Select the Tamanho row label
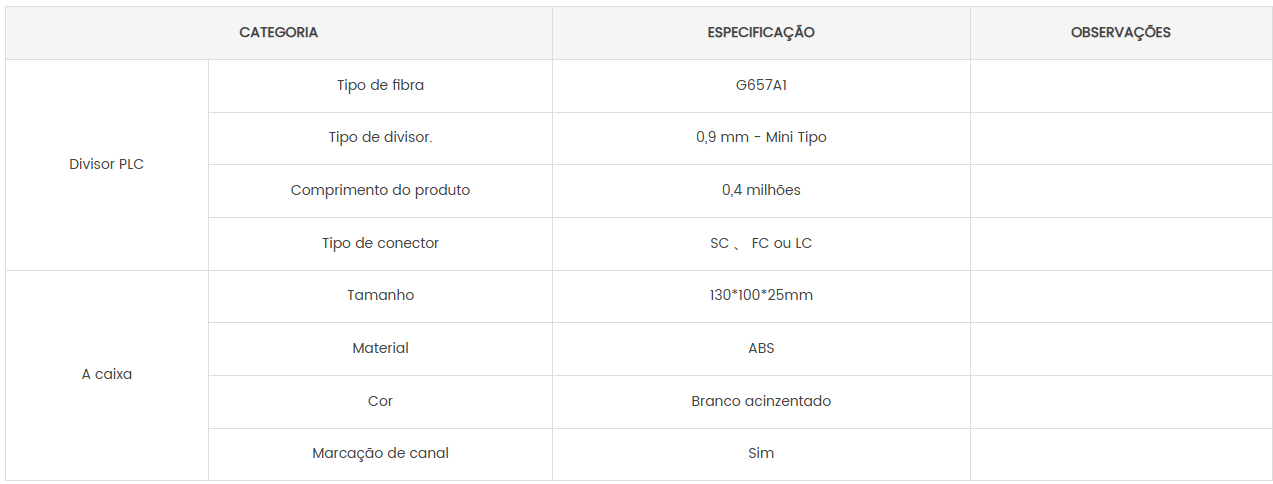 (380, 296)
